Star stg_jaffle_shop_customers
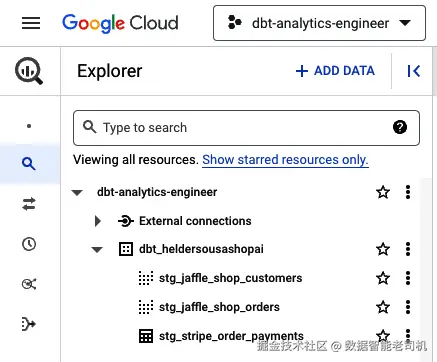This screenshot has height=362, width=437. coord(383,278)
